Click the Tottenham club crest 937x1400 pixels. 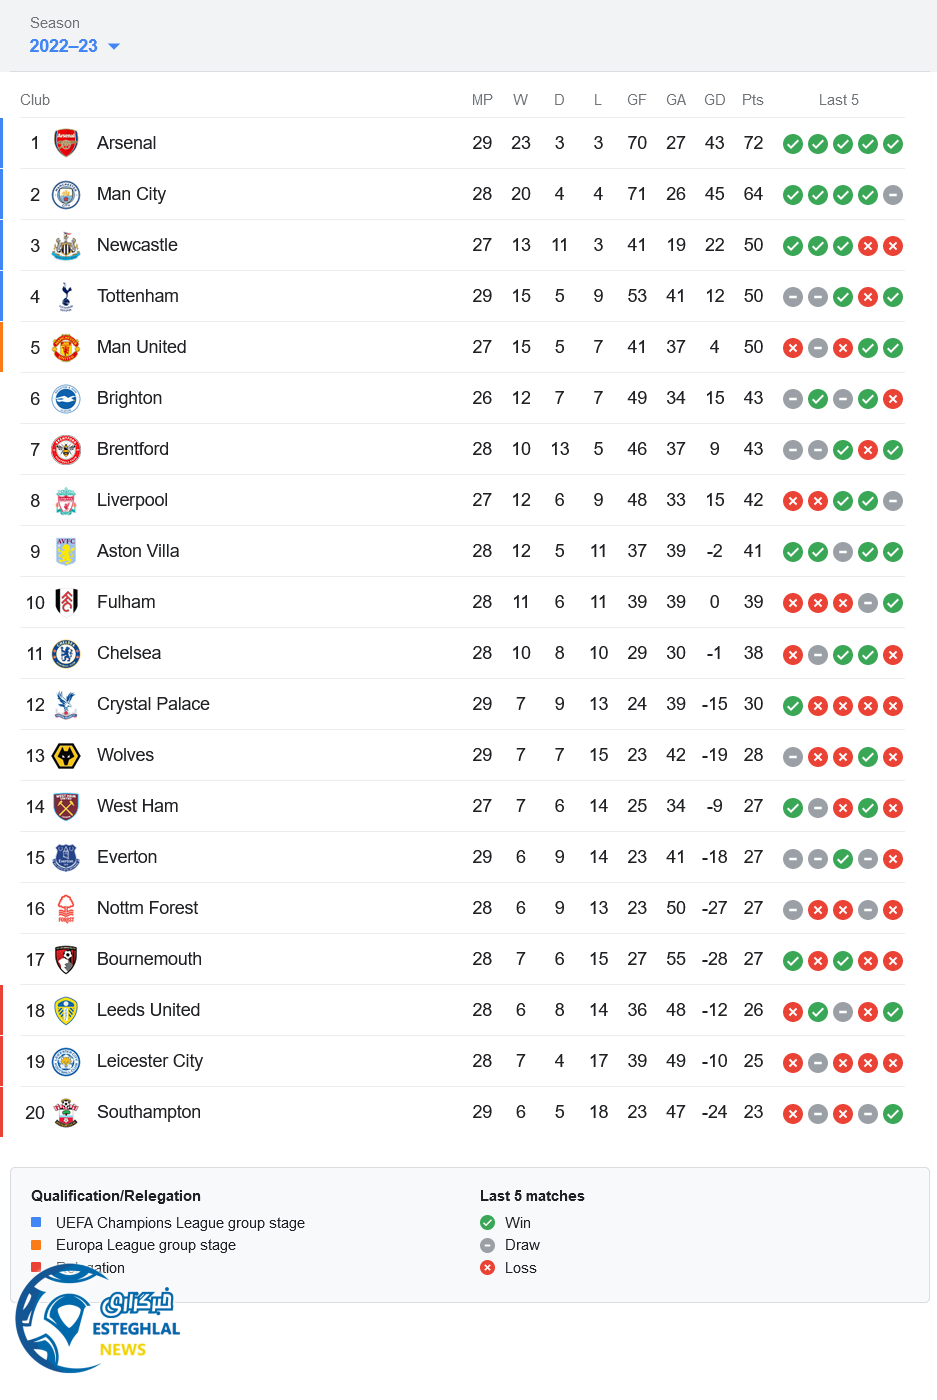(x=66, y=296)
